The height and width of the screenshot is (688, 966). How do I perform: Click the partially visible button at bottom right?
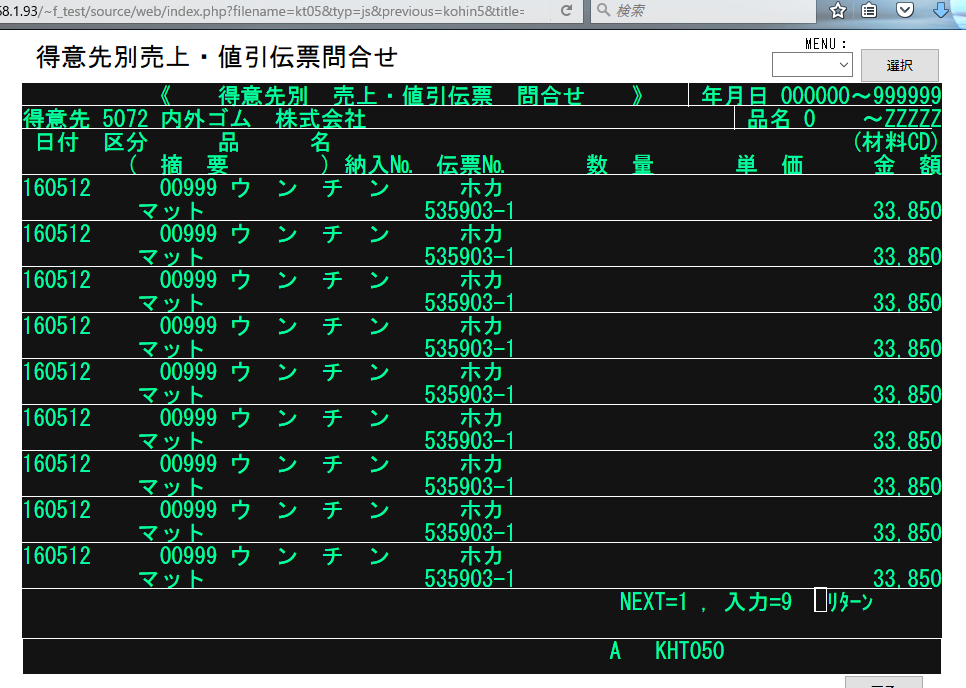point(884,682)
